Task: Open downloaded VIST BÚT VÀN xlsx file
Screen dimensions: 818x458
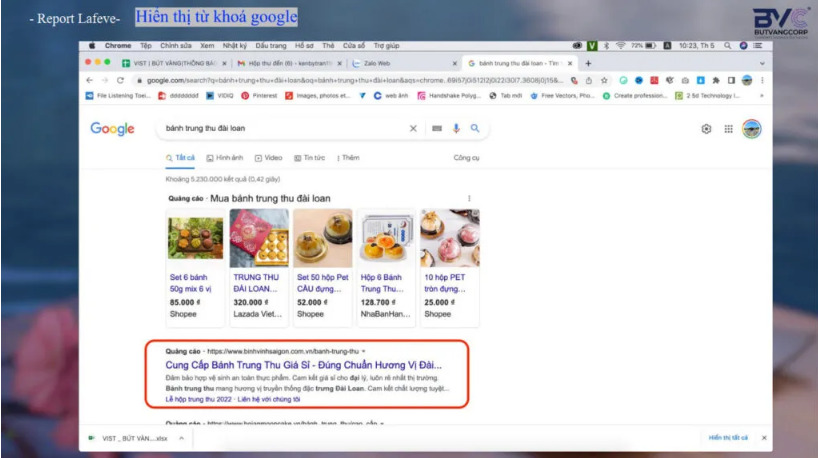Action: 128,438
